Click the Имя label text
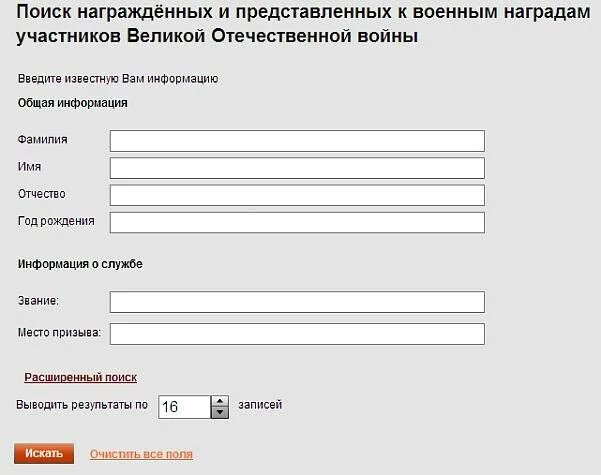This screenshot has width=601, height=475. [x=30, y=166]
